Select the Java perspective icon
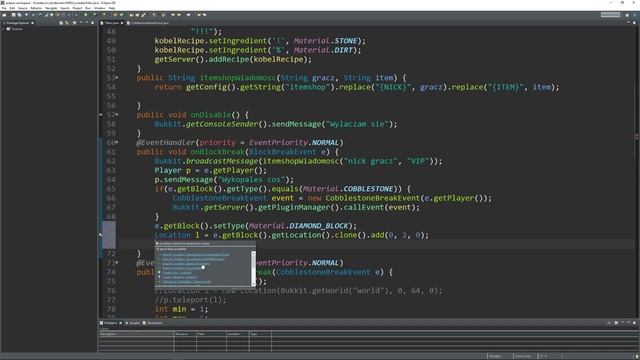This screenshot has height=360, width=640. 634,15
